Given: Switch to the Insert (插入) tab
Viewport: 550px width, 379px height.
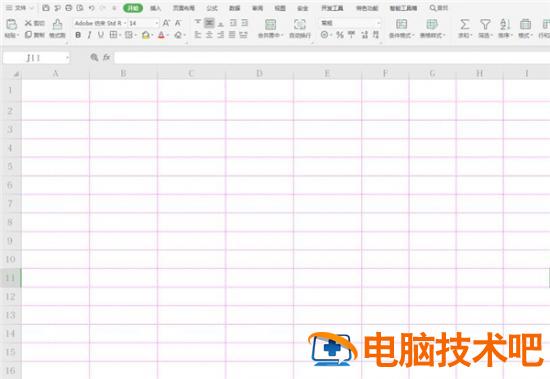Looking at the screenshot, I should pyautogui.click(x=155, y=8).
